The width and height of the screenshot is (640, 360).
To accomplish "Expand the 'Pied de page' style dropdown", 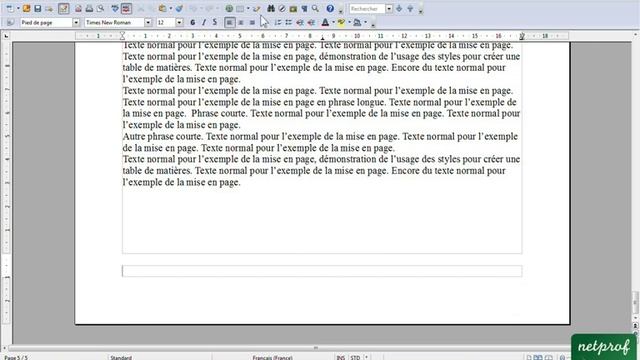I will click(x=76, y=22).
